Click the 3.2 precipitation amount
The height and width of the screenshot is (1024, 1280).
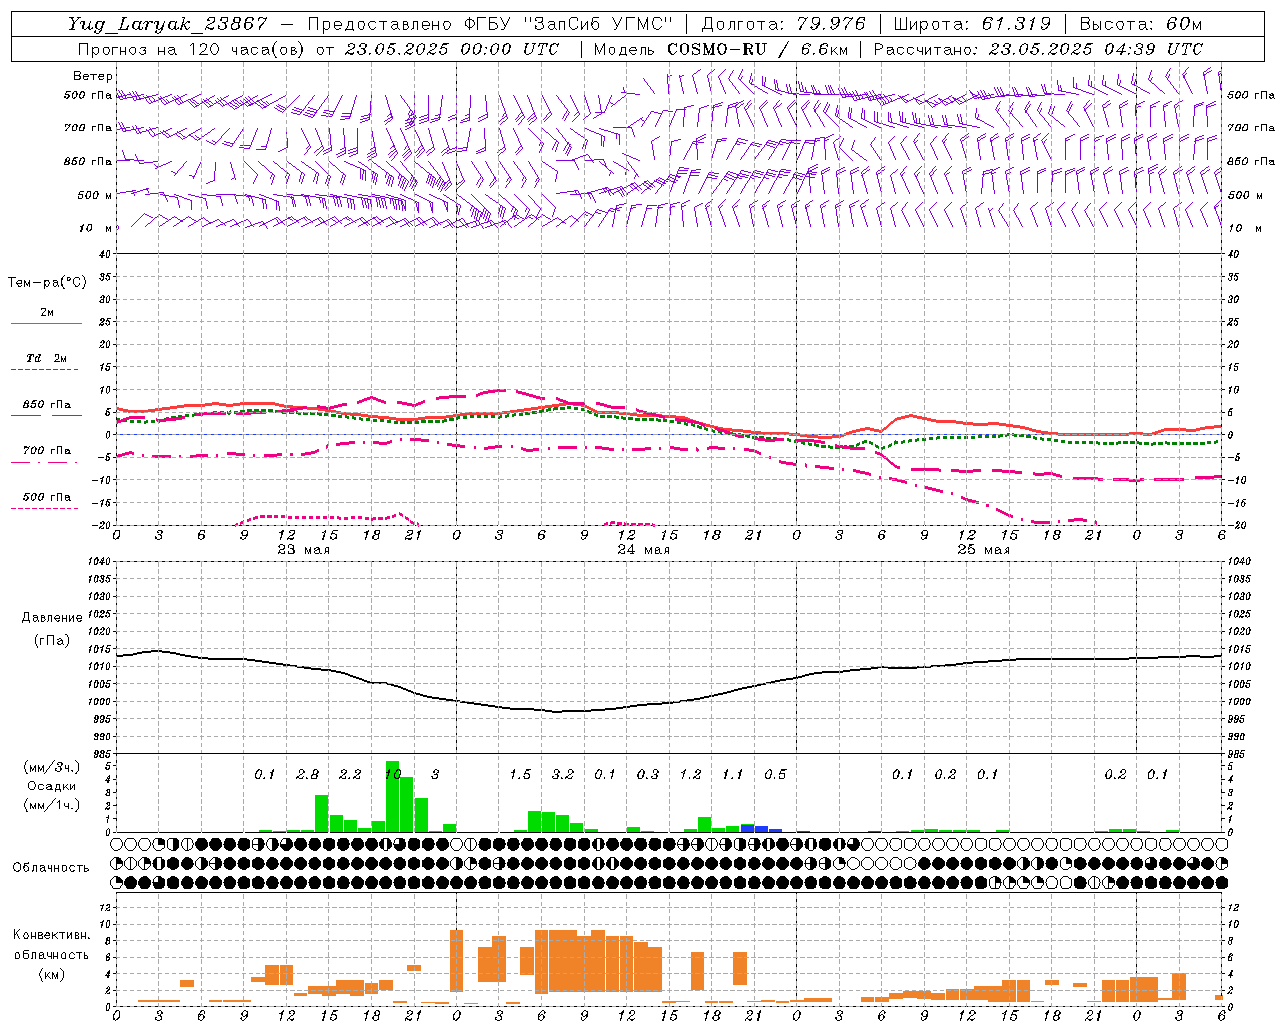coord(563,775)
